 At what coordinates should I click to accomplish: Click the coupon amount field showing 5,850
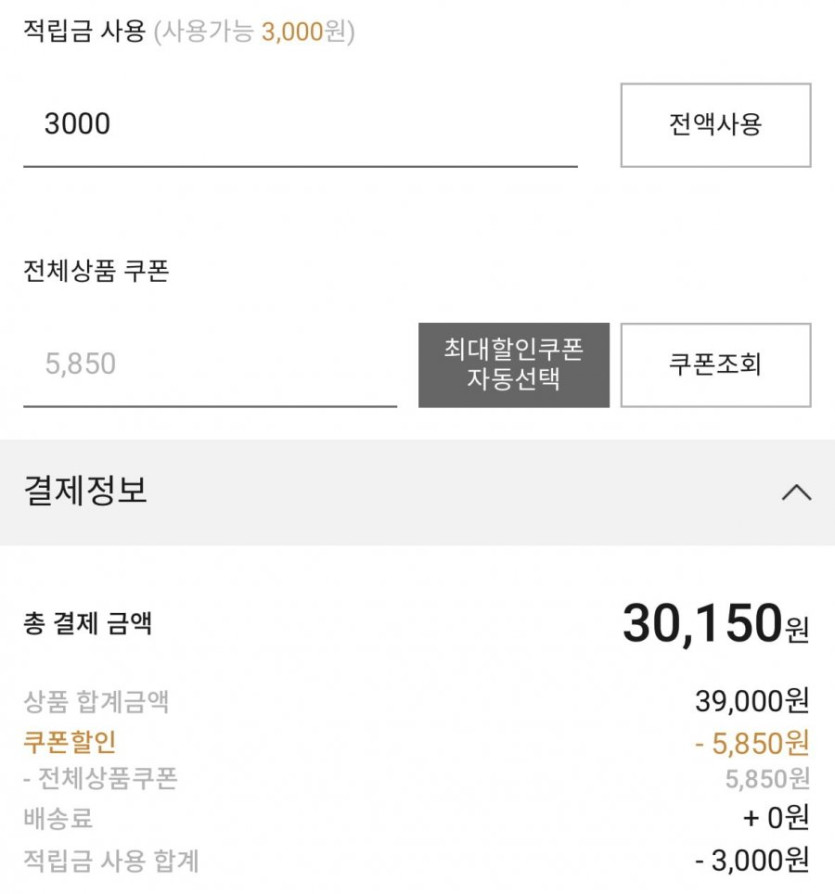coord(210,364)
